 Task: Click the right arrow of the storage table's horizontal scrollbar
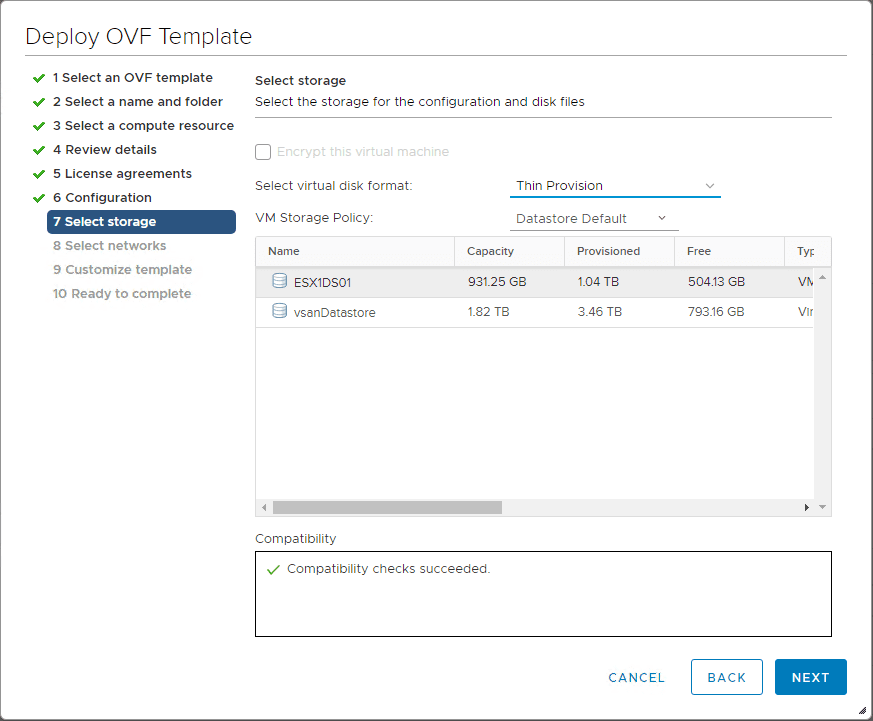pos(806,507)
